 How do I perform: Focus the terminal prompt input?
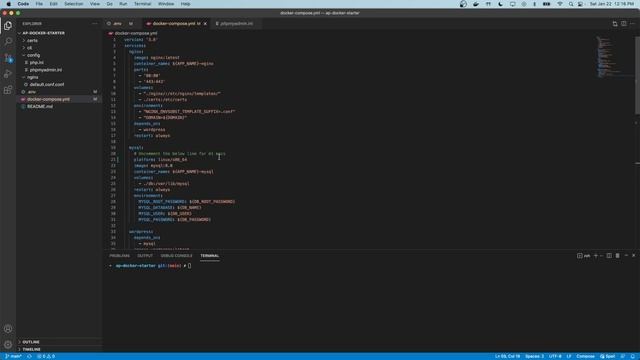point(189,266)
